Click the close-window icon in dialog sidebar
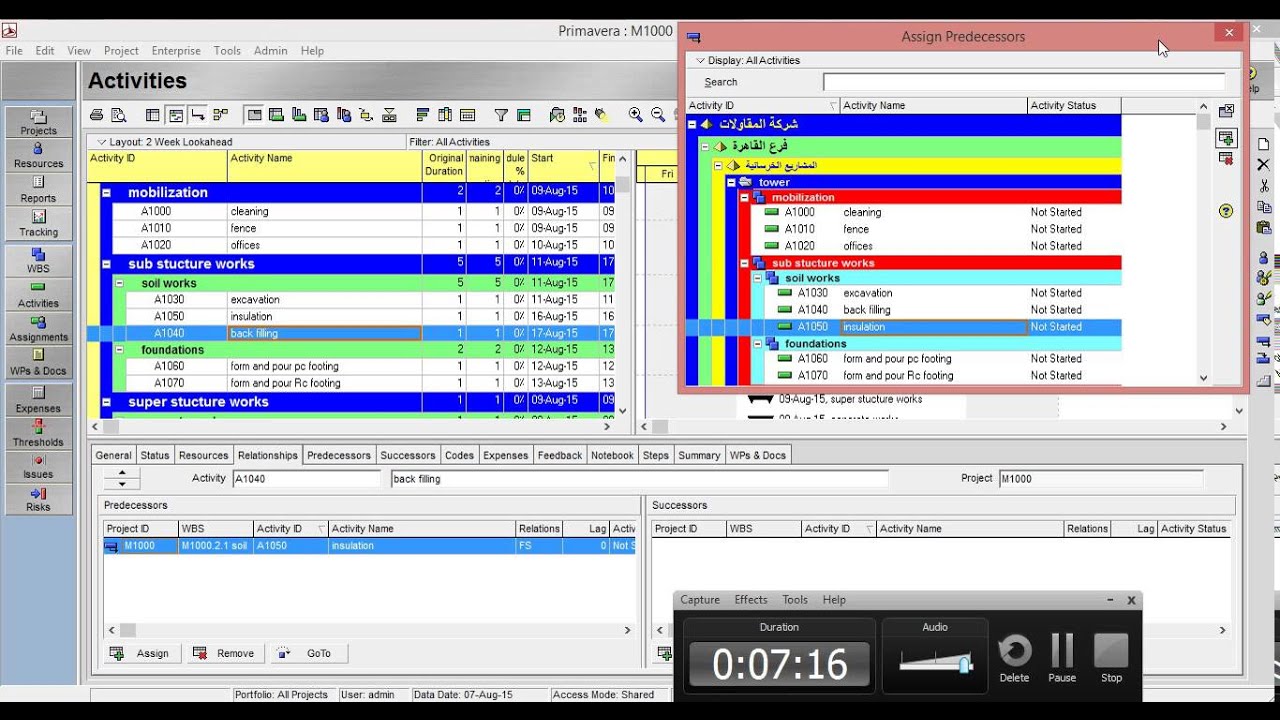 pyautogui.click(x=1226, y=110)
